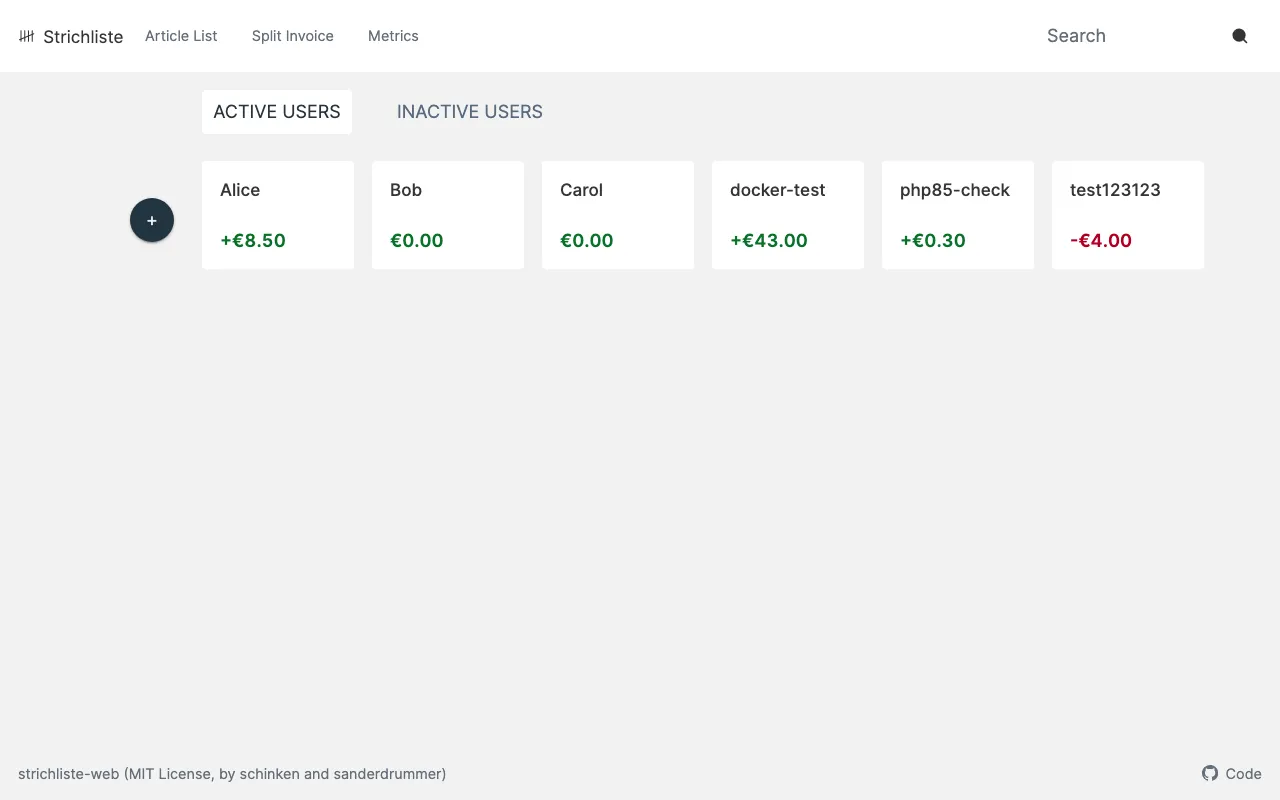Open the php85-check user card
Viewport: 1280px width, 800px height.
point(958,215)
